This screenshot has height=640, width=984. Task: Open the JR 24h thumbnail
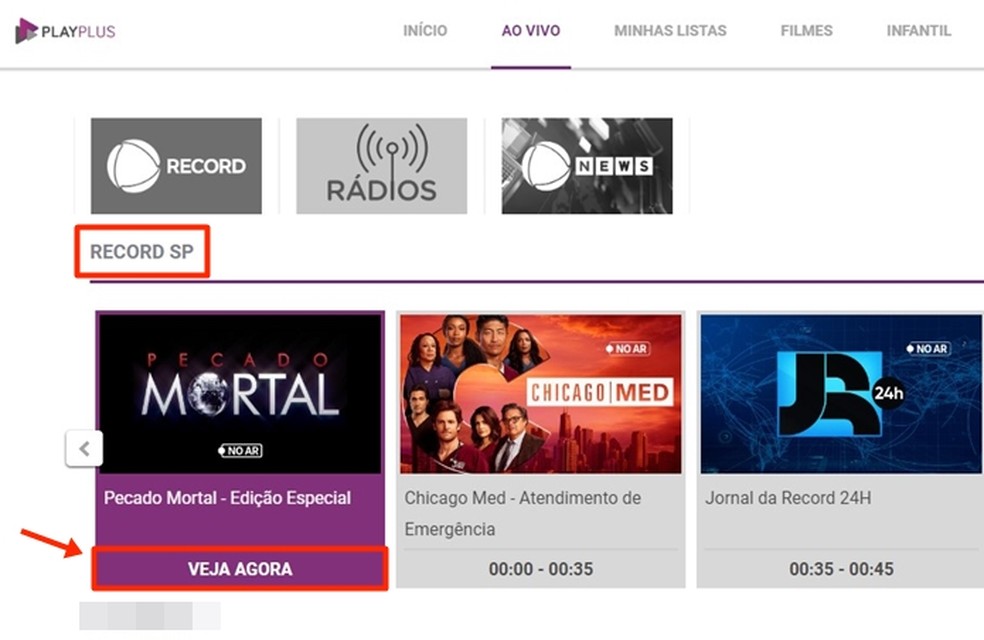click(x=842, y=393)
